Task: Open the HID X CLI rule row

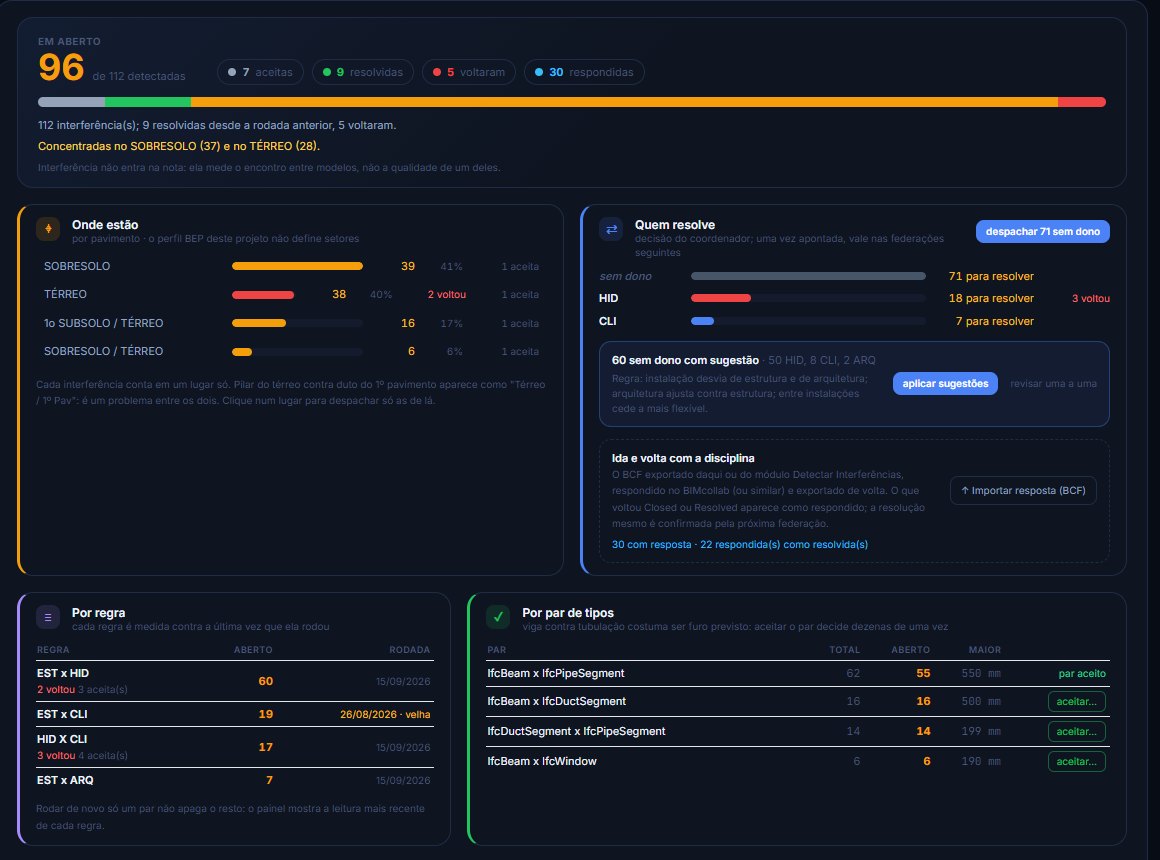Action: pos(235,747)
